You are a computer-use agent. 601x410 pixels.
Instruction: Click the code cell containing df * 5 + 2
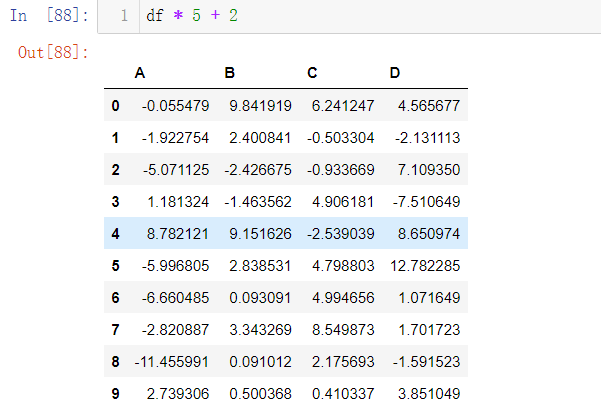pos(349,16)
